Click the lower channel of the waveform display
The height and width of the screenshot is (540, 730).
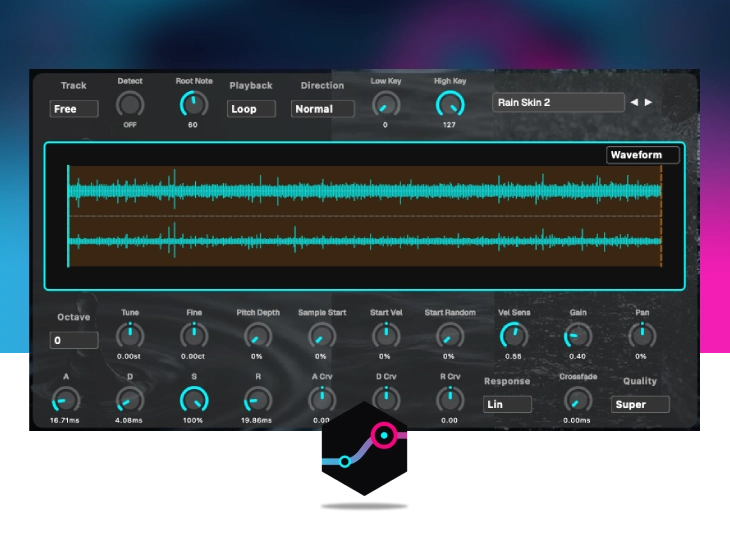coord(365,241)
